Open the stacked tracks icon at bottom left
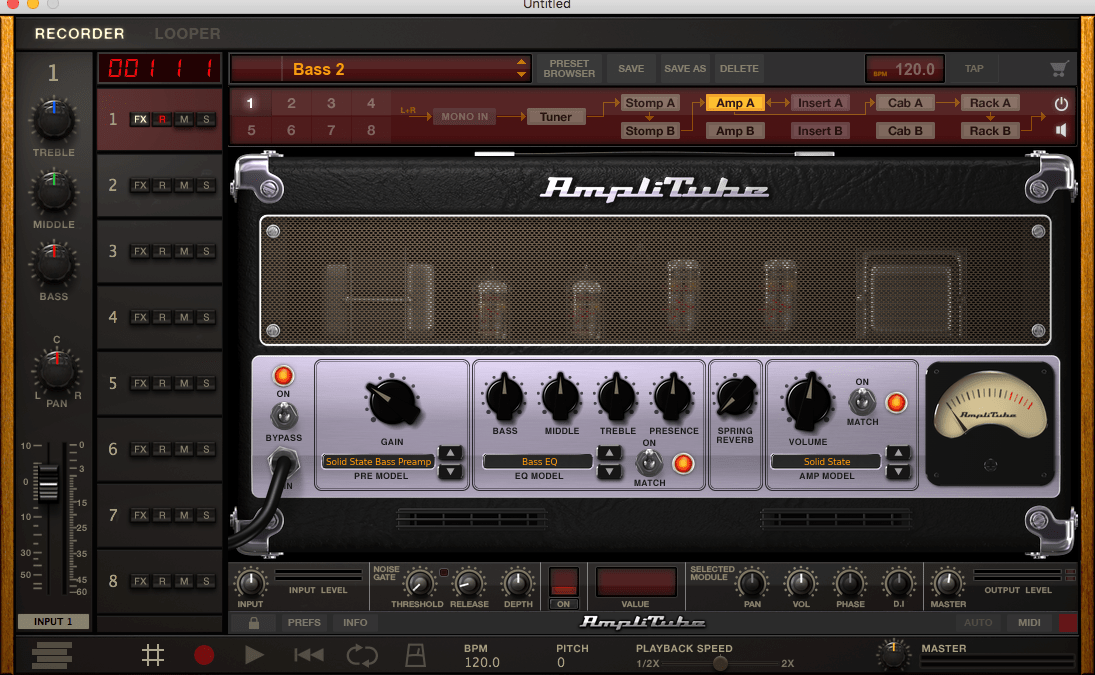The image size is (1095, 675). click(x=52, y=655)
